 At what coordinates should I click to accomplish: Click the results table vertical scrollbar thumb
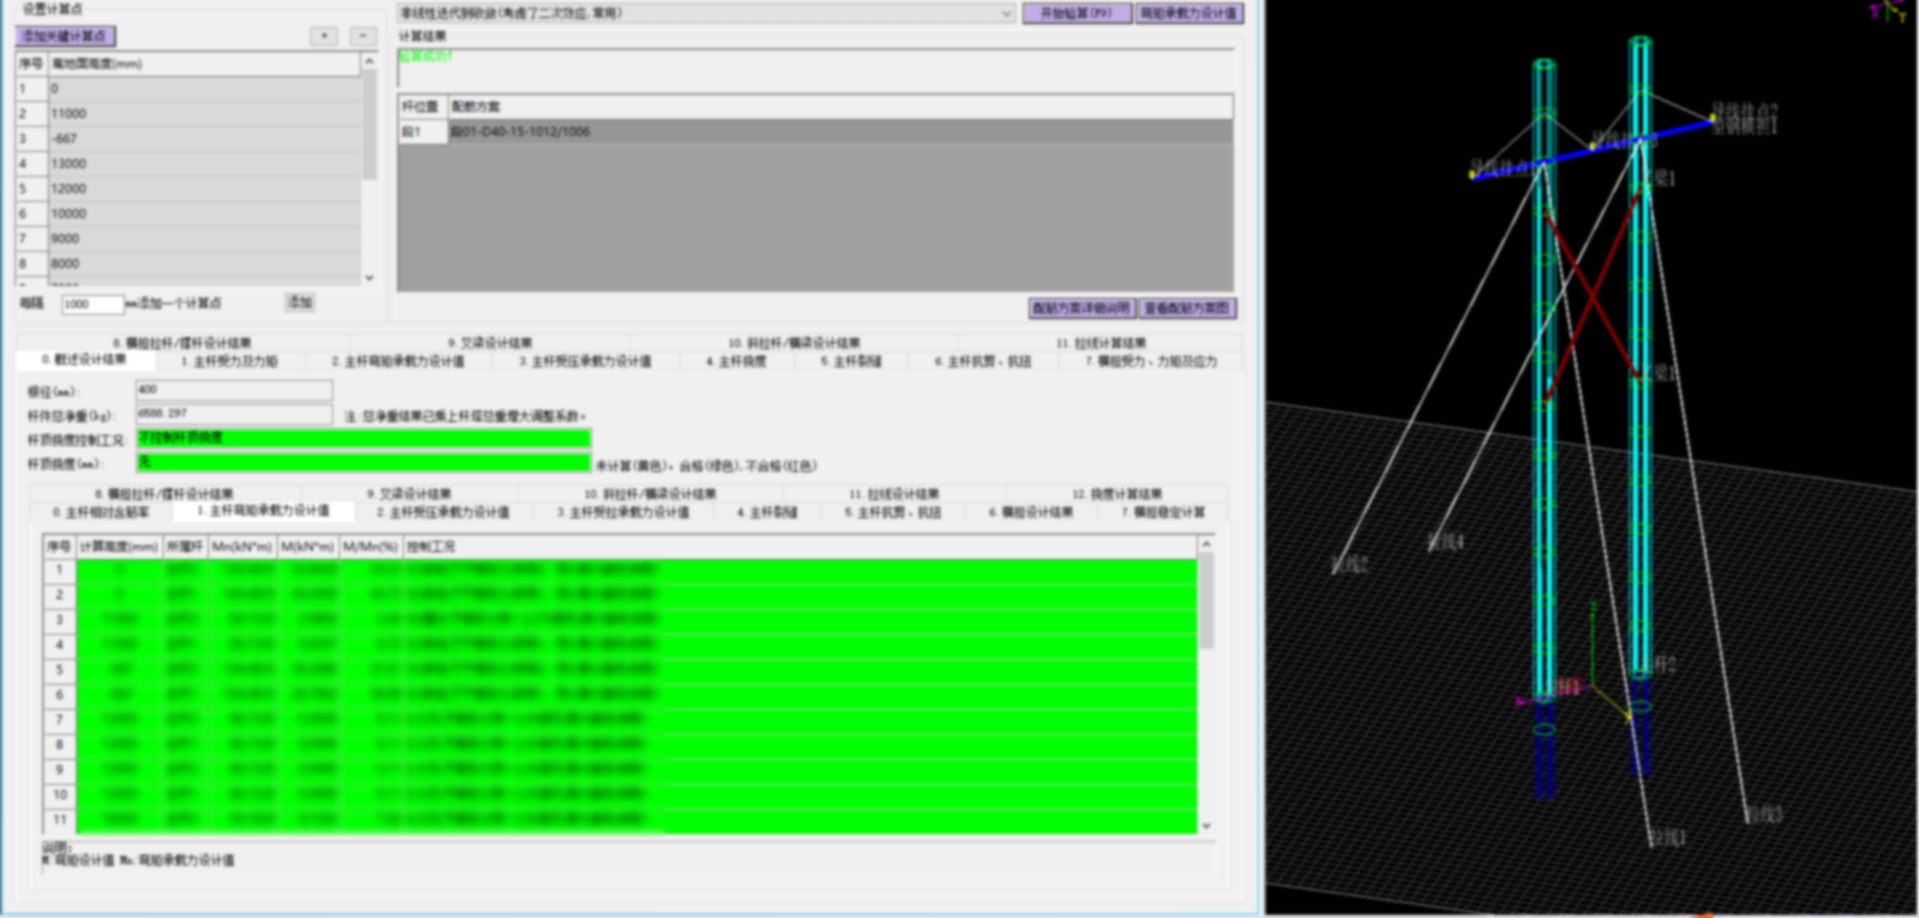click(x=1206, y=600)
